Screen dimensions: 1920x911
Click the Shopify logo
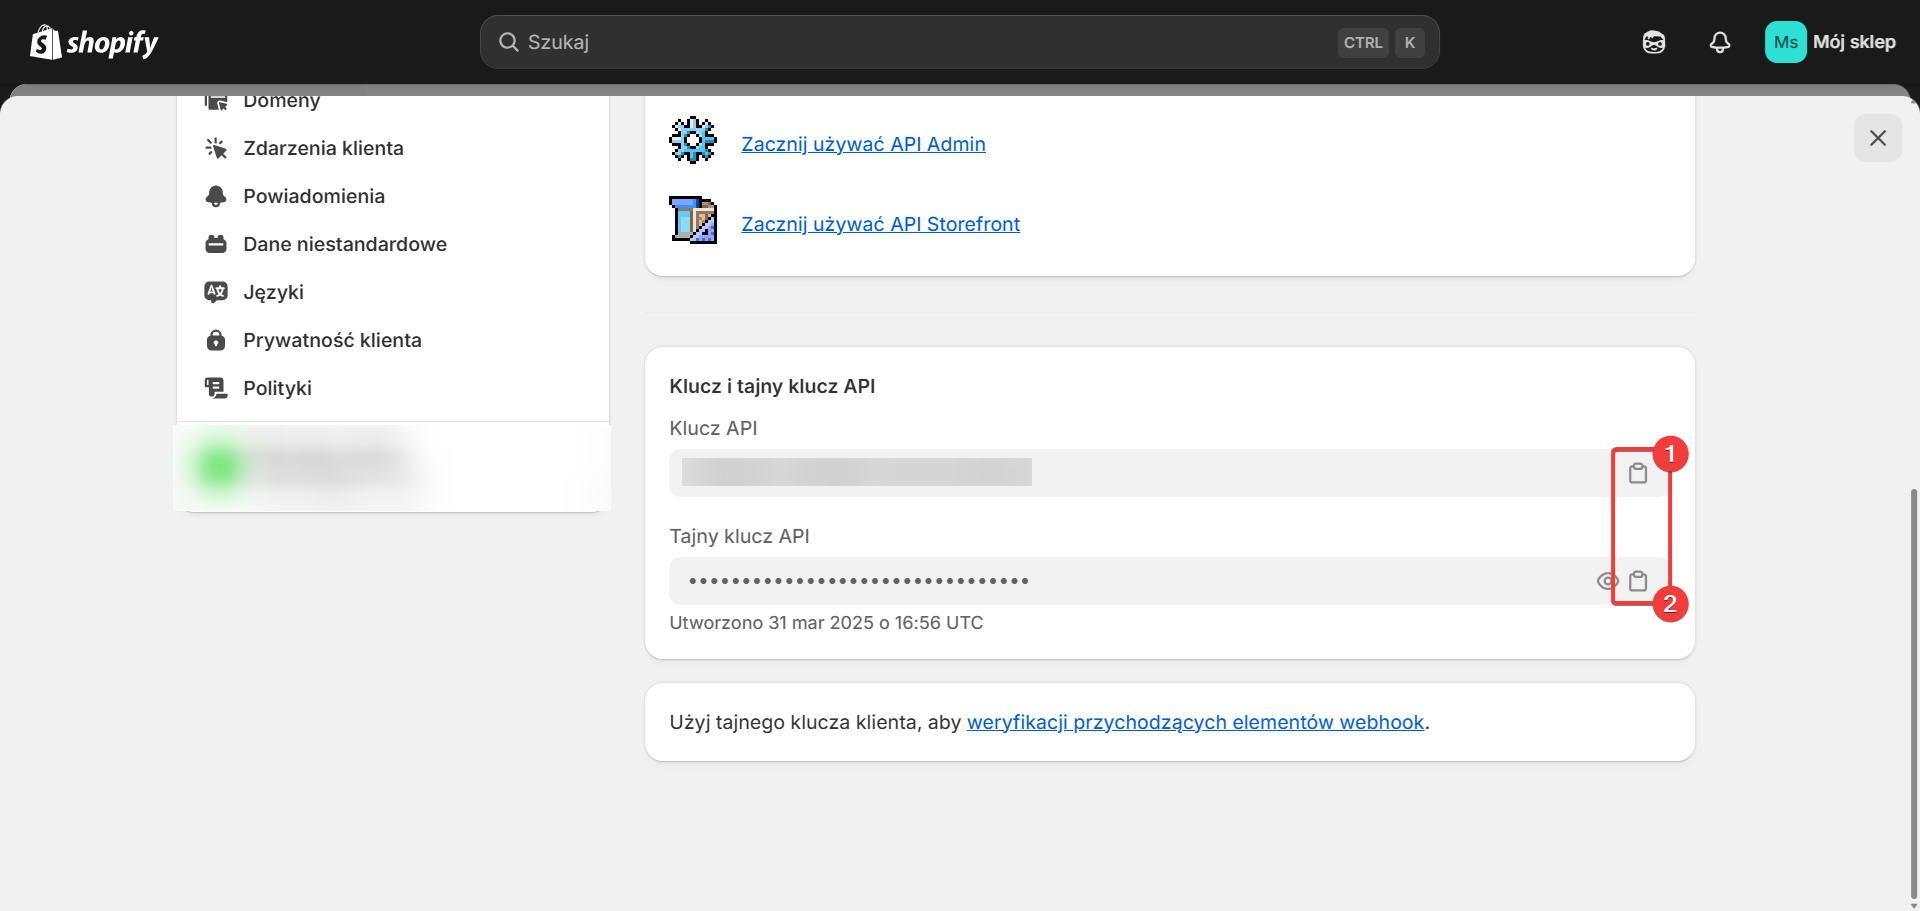coord(94,42)
